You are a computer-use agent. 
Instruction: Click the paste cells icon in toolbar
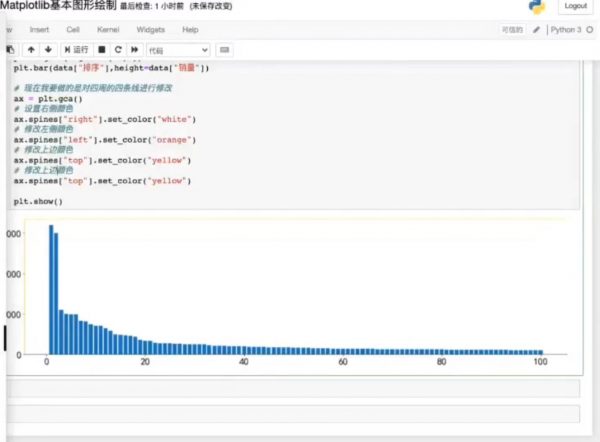click(9, 49)
